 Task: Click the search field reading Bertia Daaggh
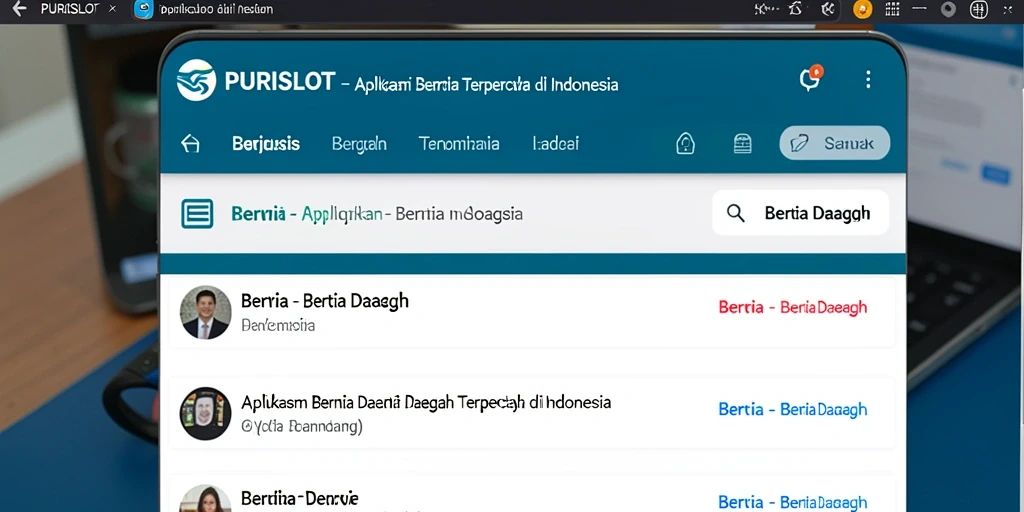point(800,213)
